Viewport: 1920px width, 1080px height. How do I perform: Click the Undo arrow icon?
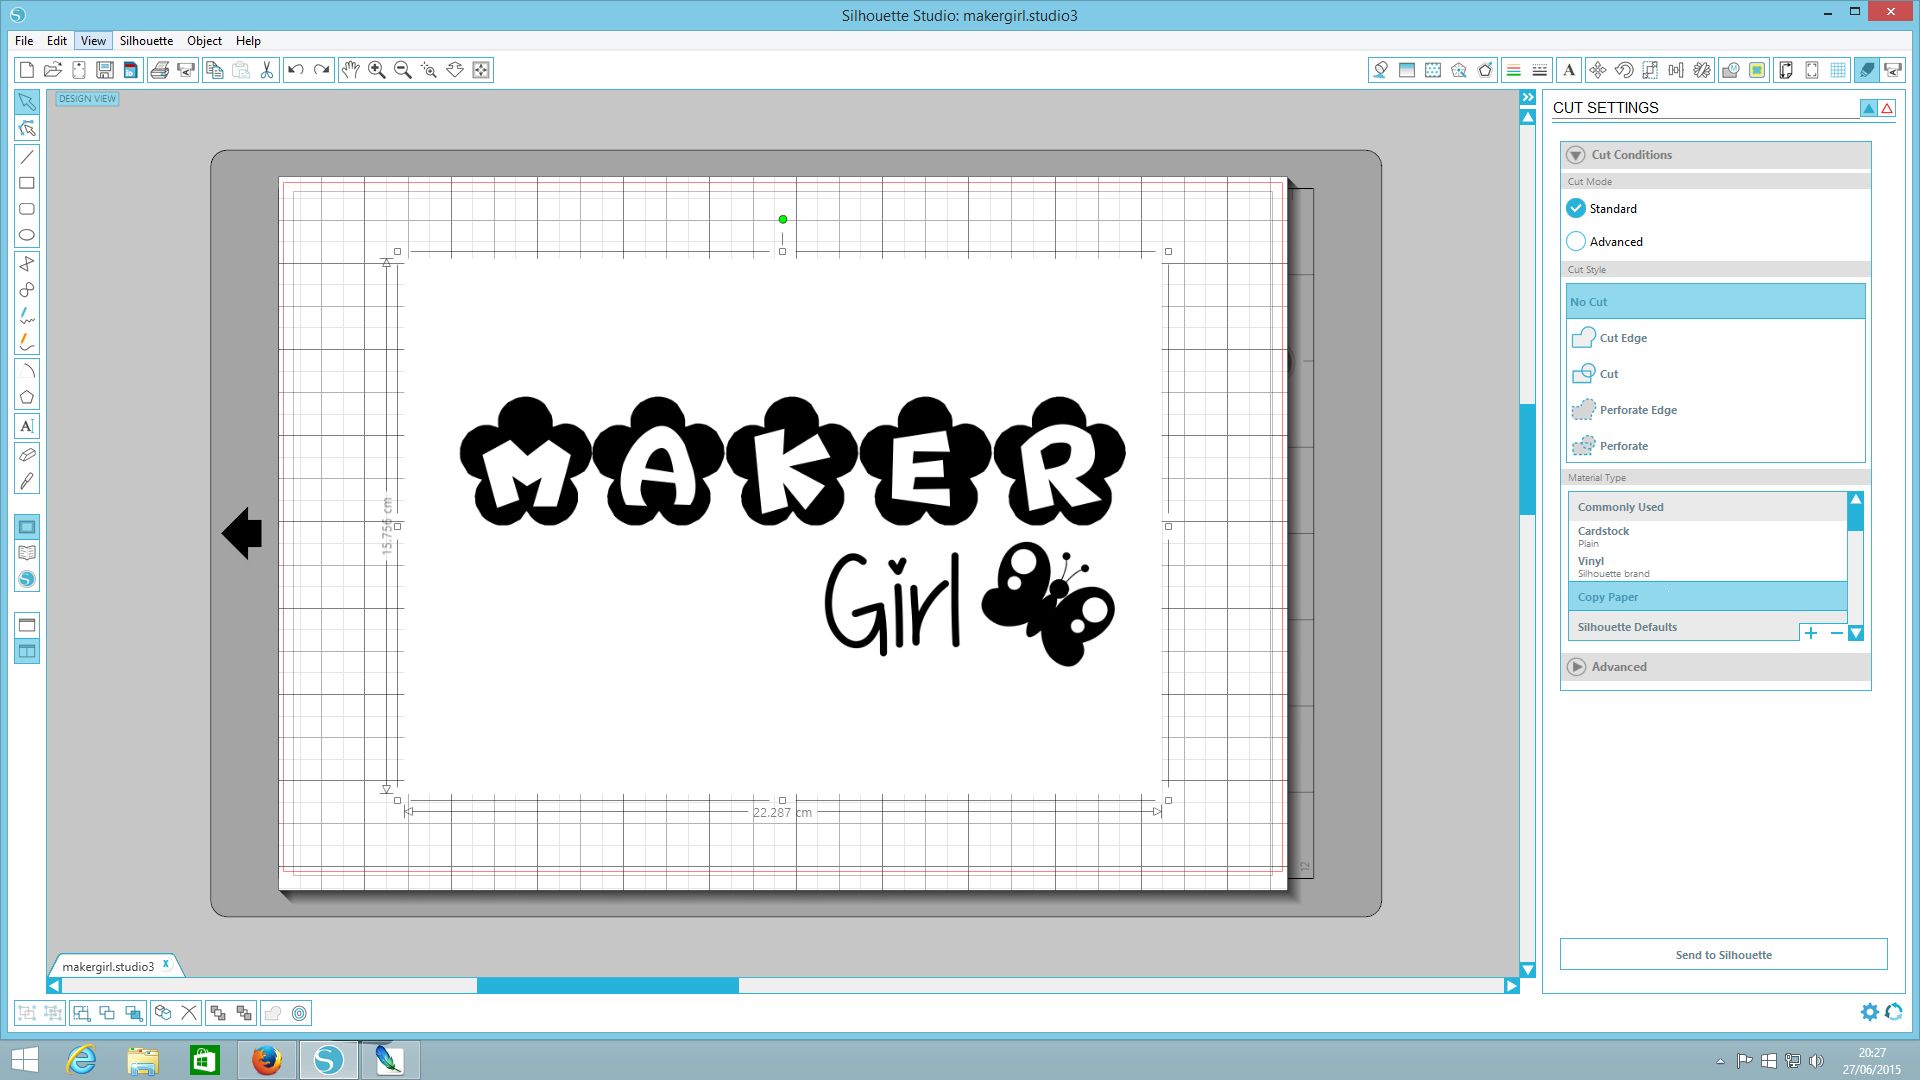pos(295,70)
